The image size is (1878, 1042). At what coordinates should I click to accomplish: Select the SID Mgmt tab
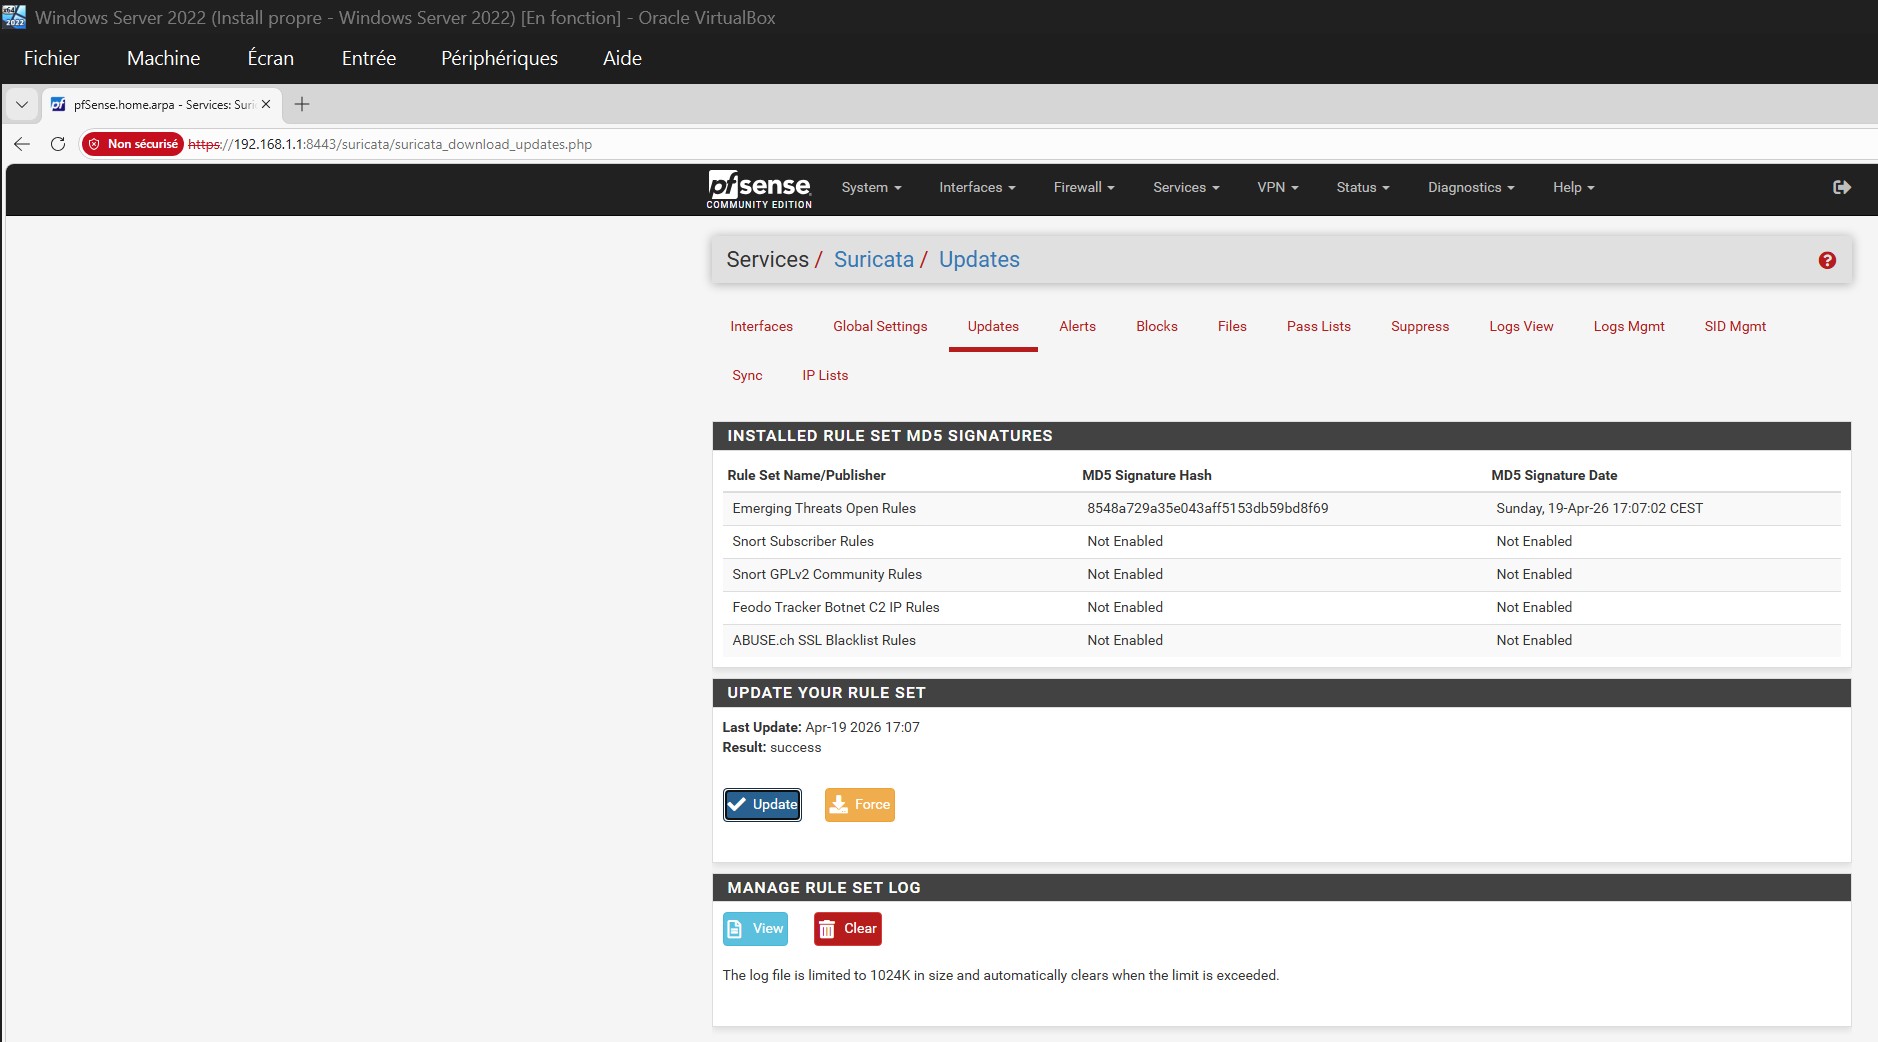click(x=1734, y=326)
